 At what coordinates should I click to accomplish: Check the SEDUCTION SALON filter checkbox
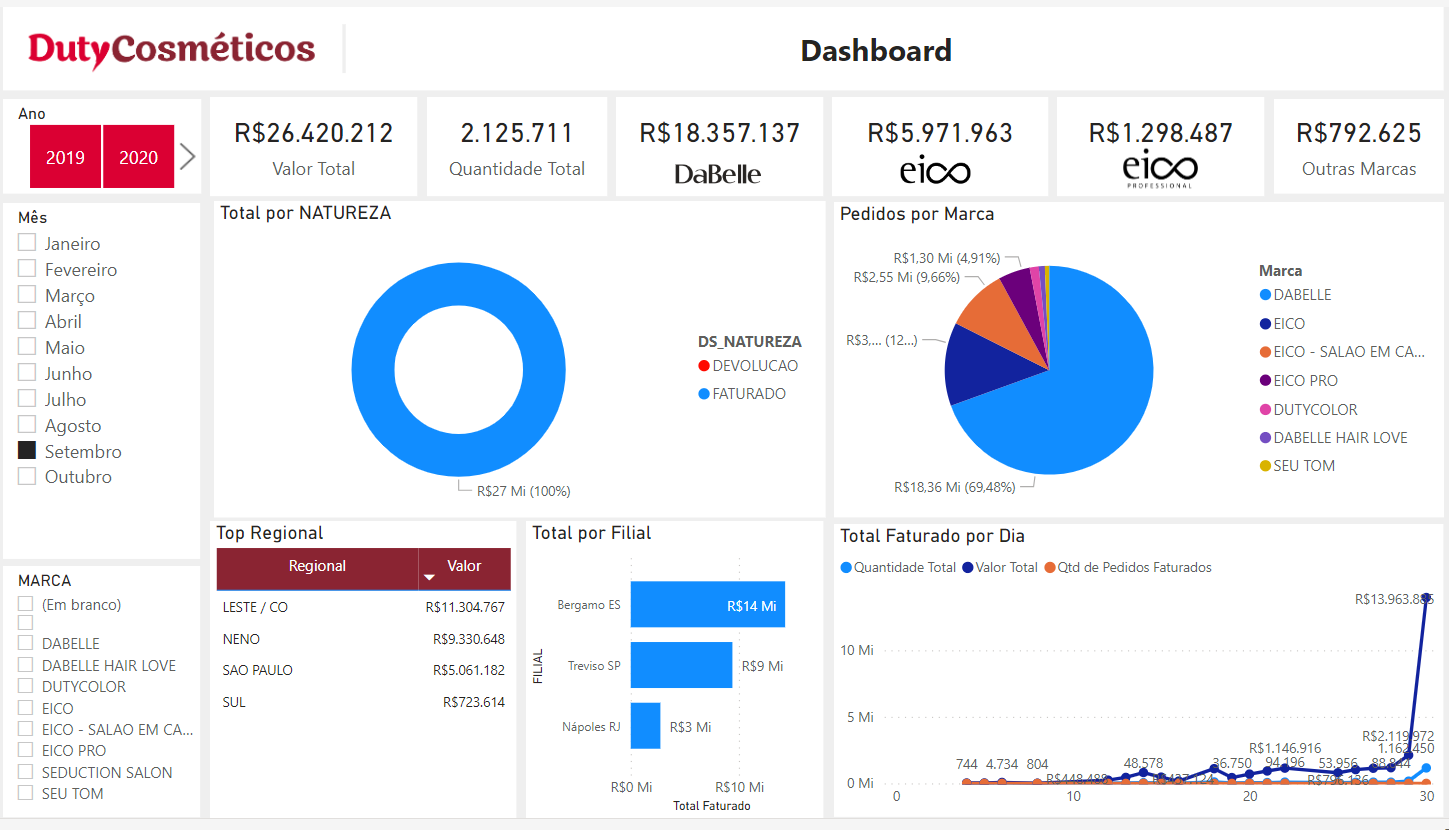click(25, 772)
